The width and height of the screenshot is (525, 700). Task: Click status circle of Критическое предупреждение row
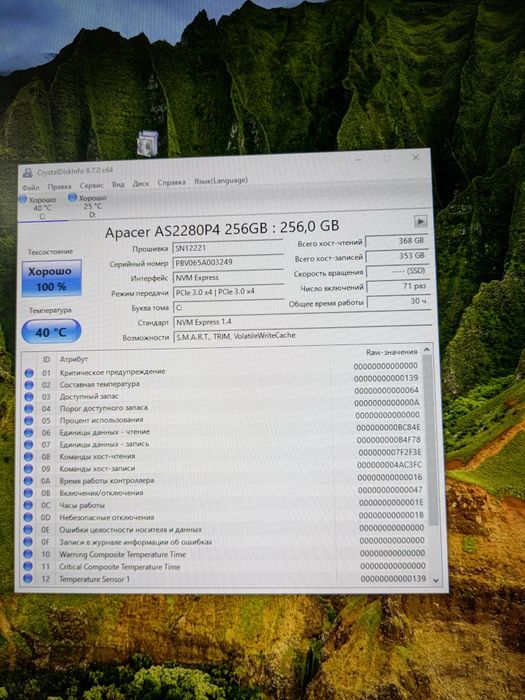click(x=29, y=373)
